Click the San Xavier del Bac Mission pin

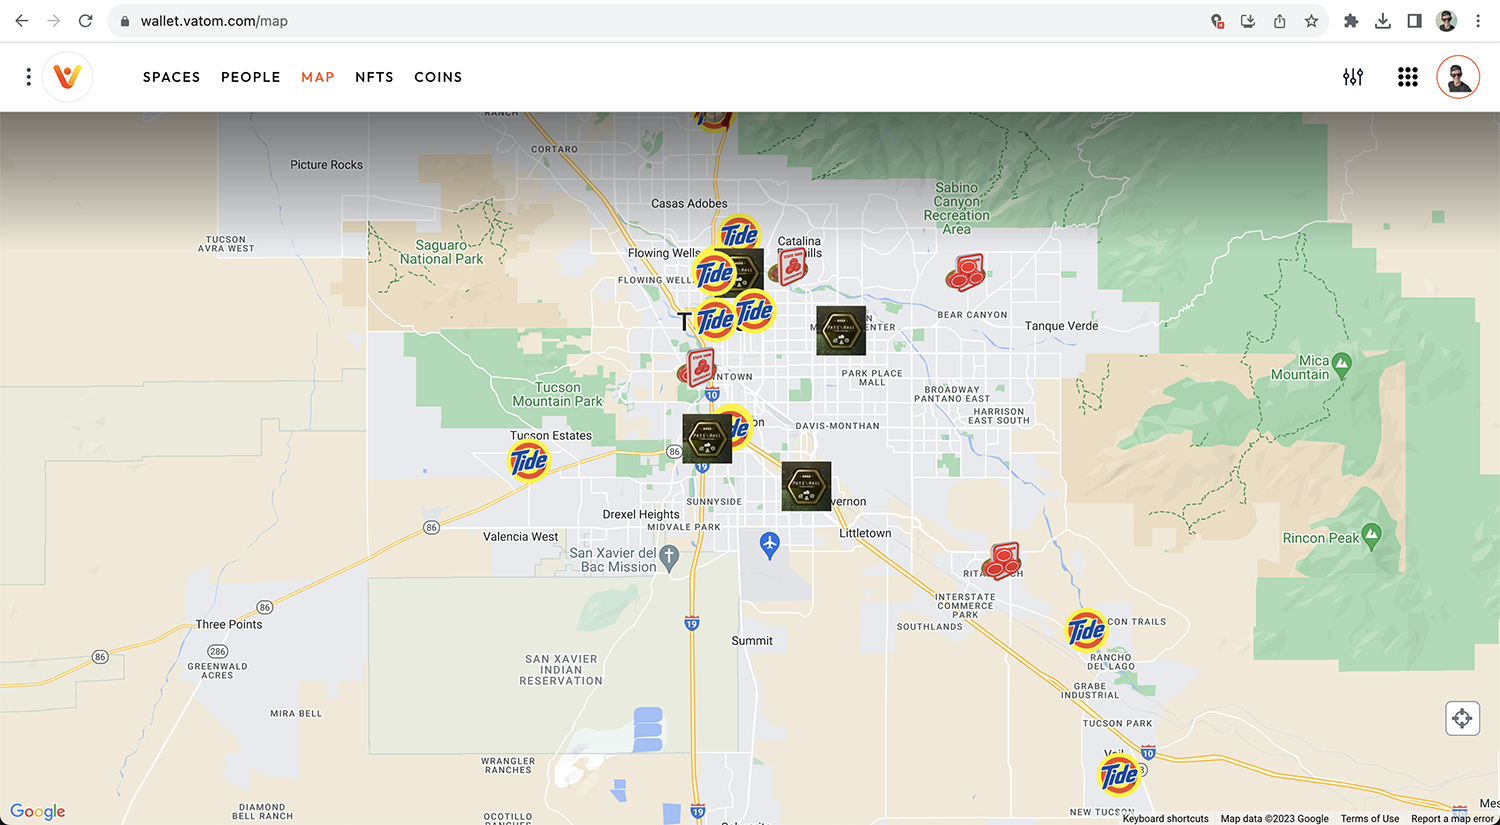[x=670, y=557]
